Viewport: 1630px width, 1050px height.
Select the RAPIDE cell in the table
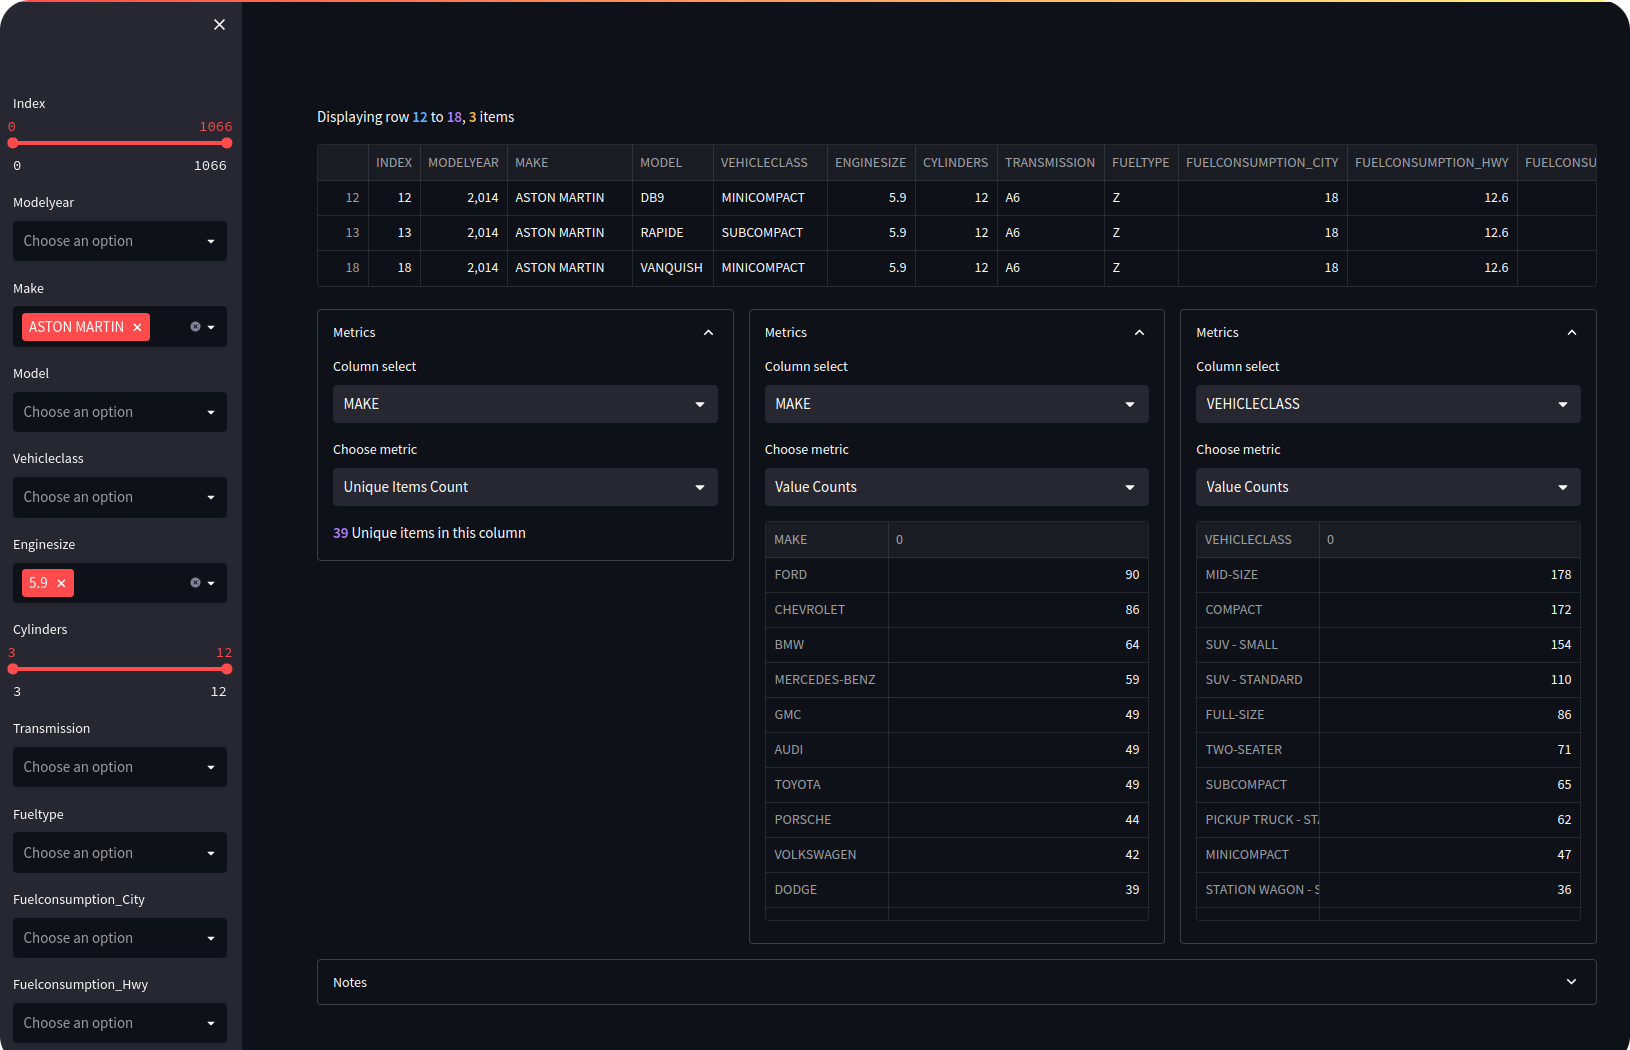(662, 233)
